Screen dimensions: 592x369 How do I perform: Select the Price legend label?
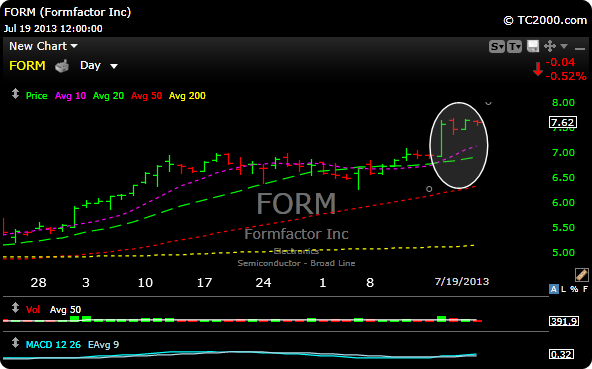[x=36, y=96]
